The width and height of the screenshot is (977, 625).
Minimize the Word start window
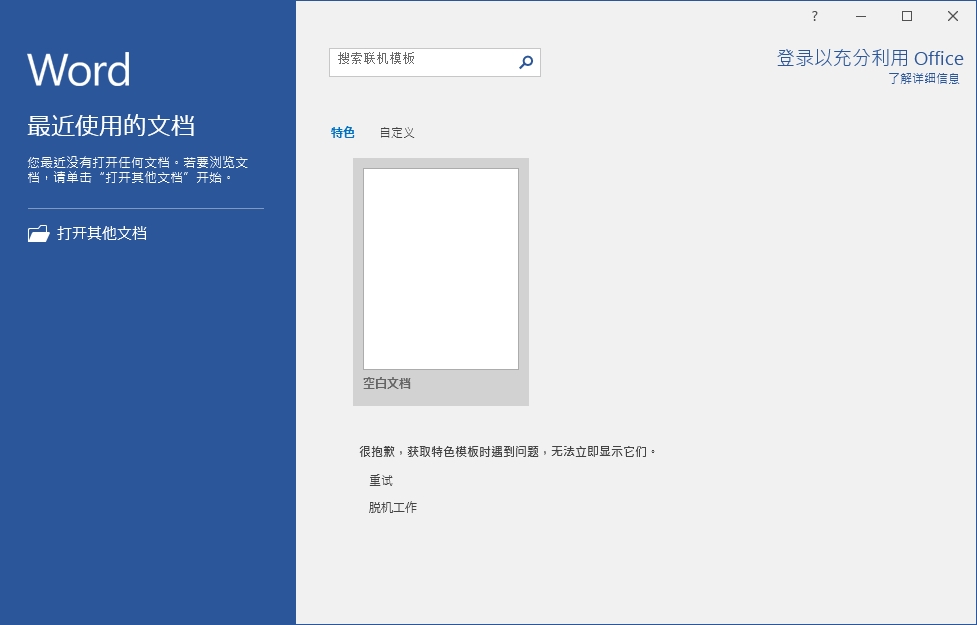tap(861, 16)
